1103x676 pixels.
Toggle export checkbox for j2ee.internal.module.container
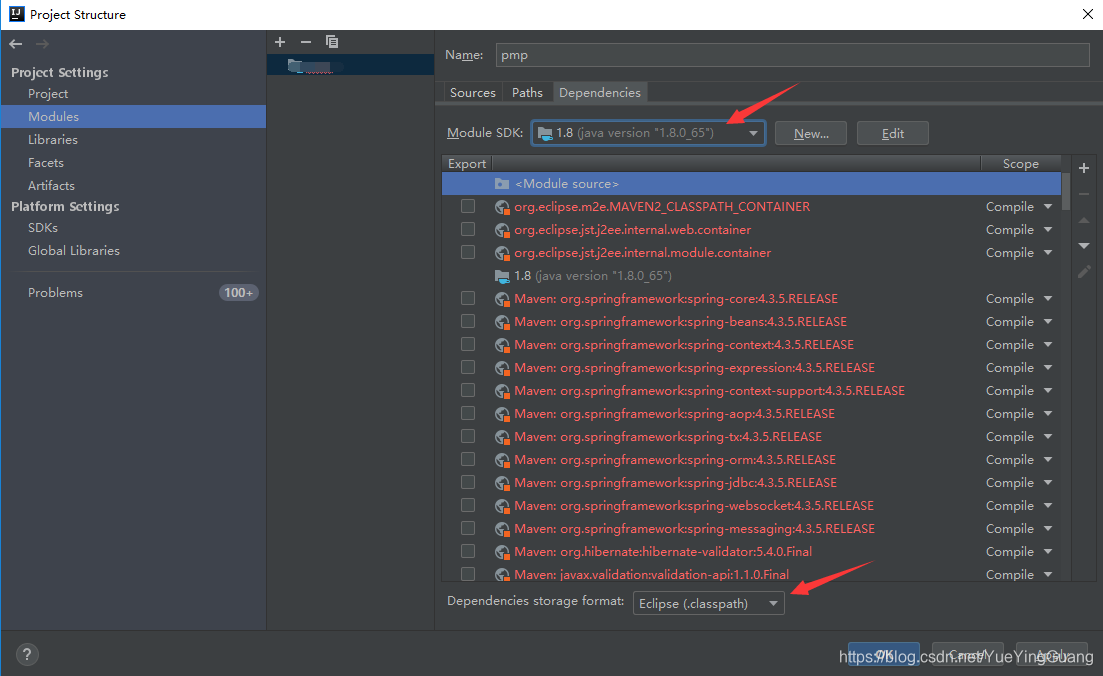468,252
